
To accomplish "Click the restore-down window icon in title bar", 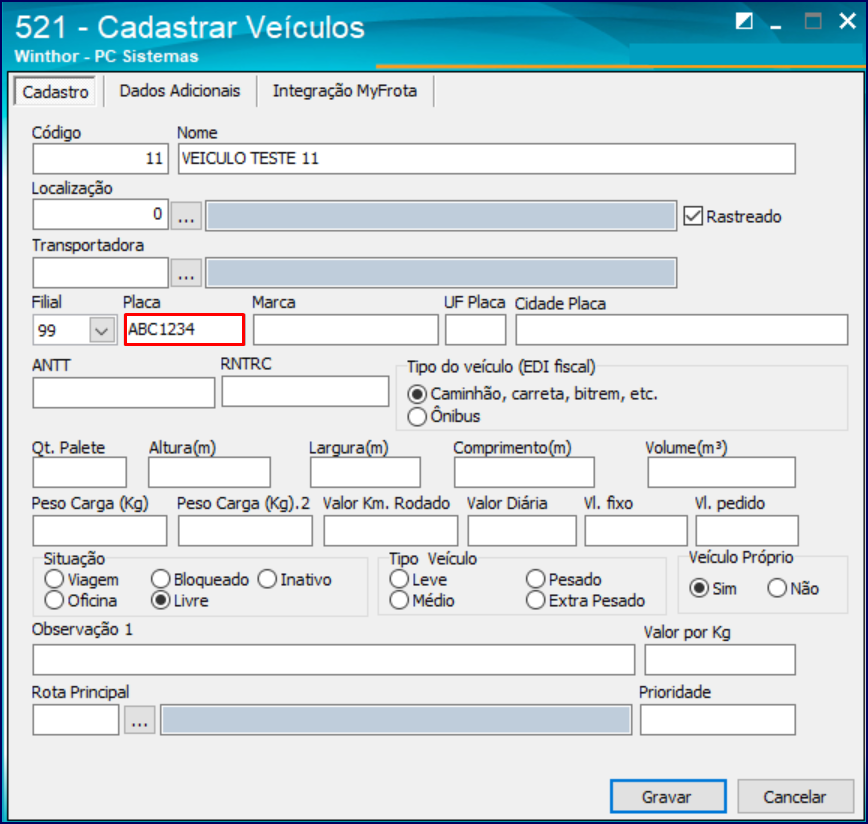I will pos(743,22).
